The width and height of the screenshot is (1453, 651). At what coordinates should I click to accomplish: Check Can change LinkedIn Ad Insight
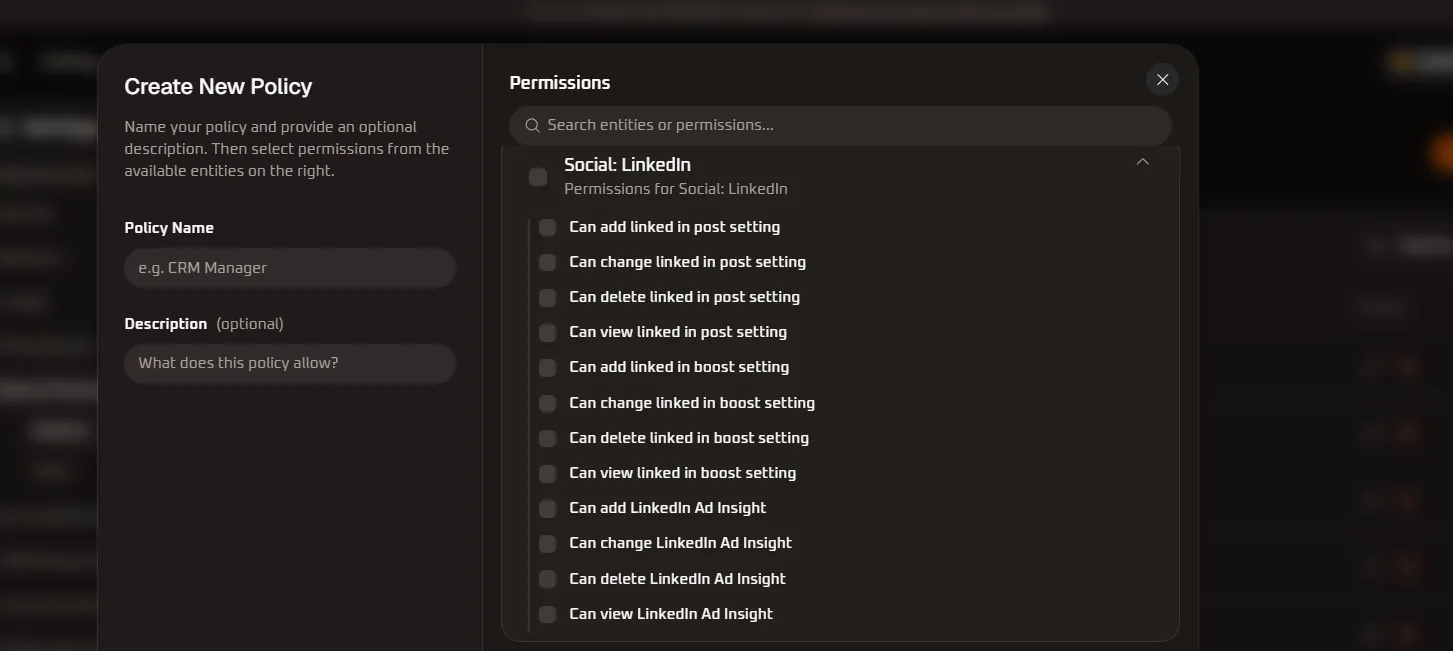[547, 543]
